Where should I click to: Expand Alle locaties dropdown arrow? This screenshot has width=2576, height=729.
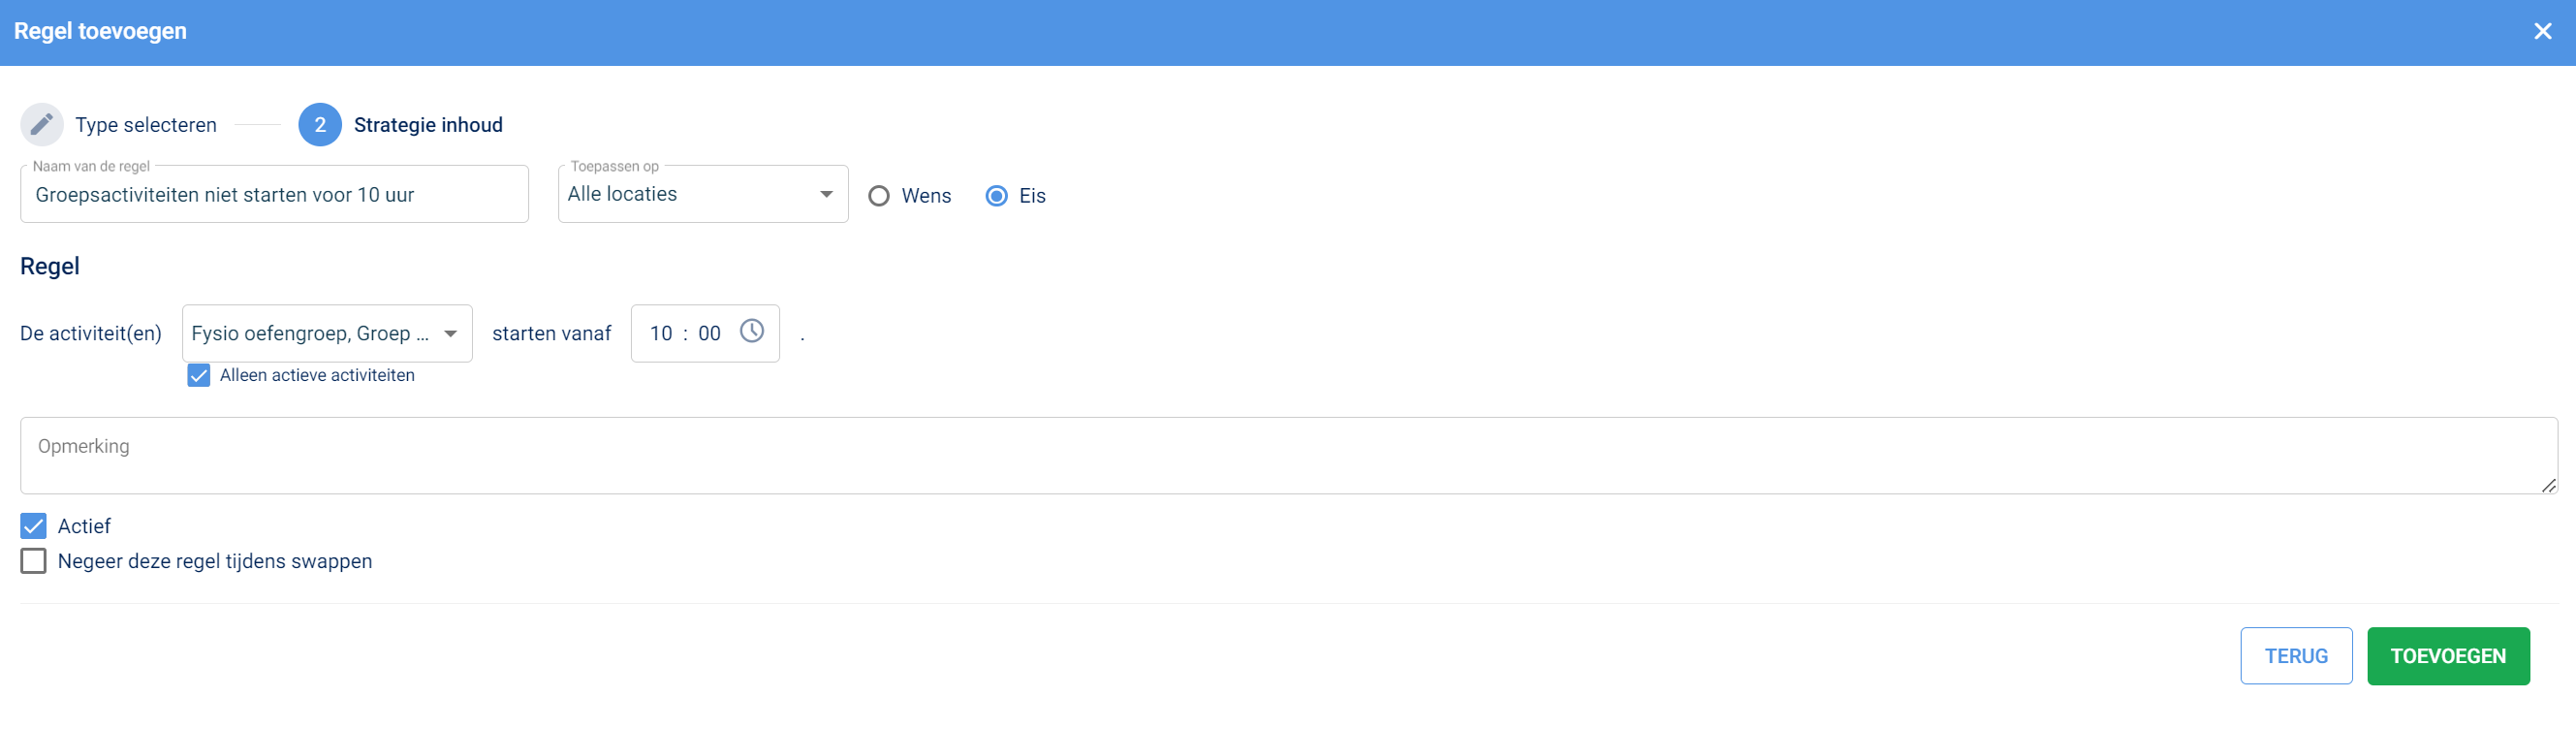[827, 195]
